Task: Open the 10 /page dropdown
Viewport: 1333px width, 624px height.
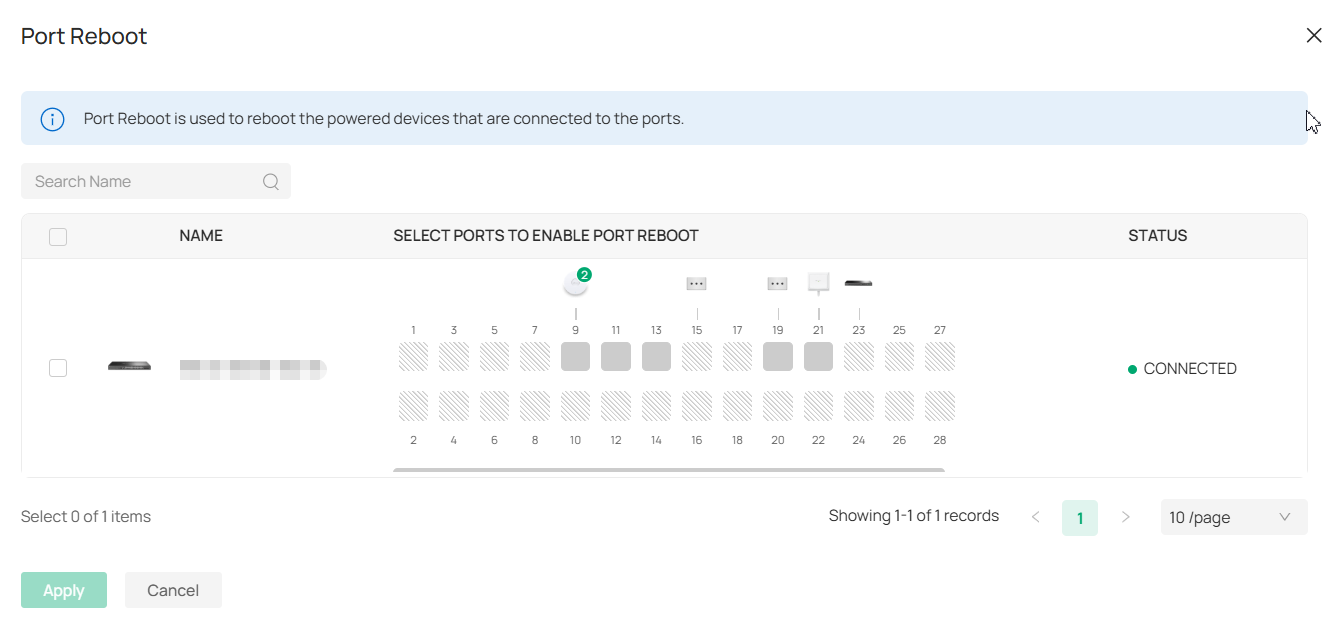Action: pos(1234,517)
